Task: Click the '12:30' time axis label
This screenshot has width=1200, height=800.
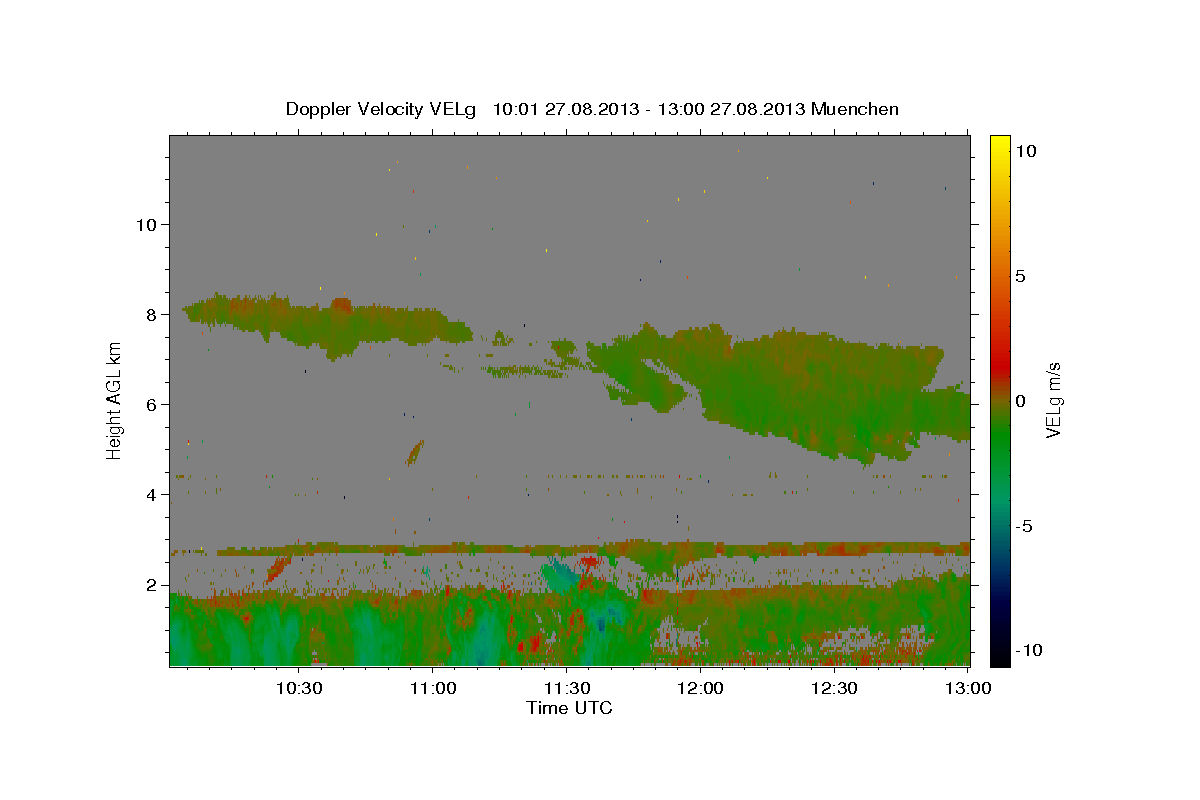Action: 834,688
